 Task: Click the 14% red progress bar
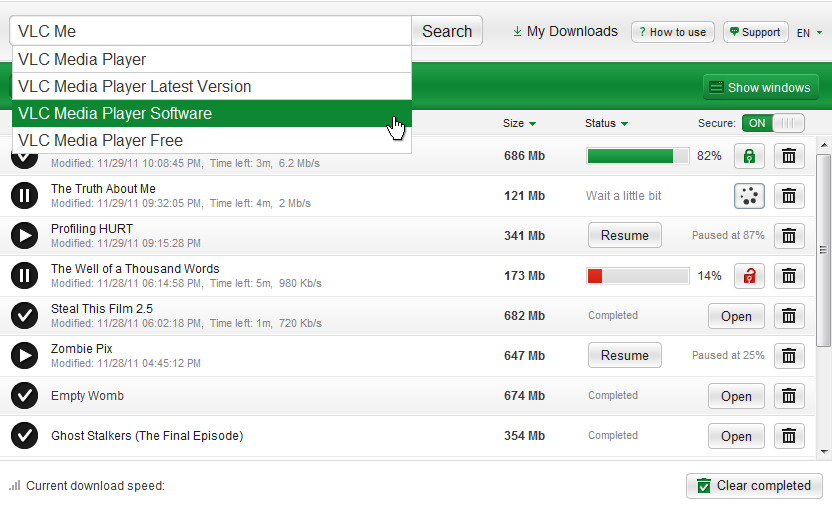638,276
